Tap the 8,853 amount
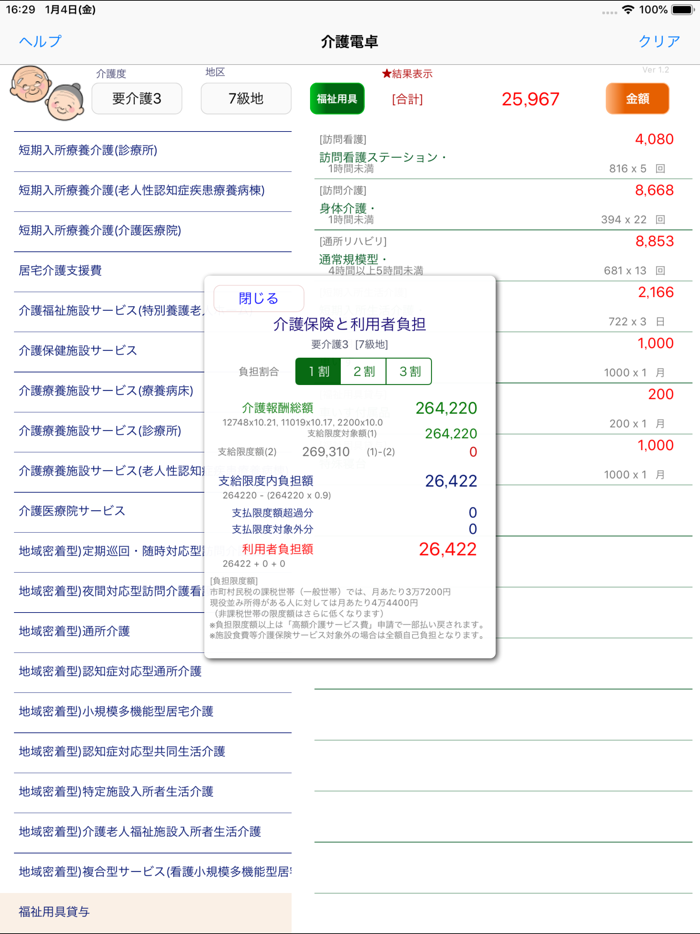Viewport: 700px width, 934px height. pos(654,241)
